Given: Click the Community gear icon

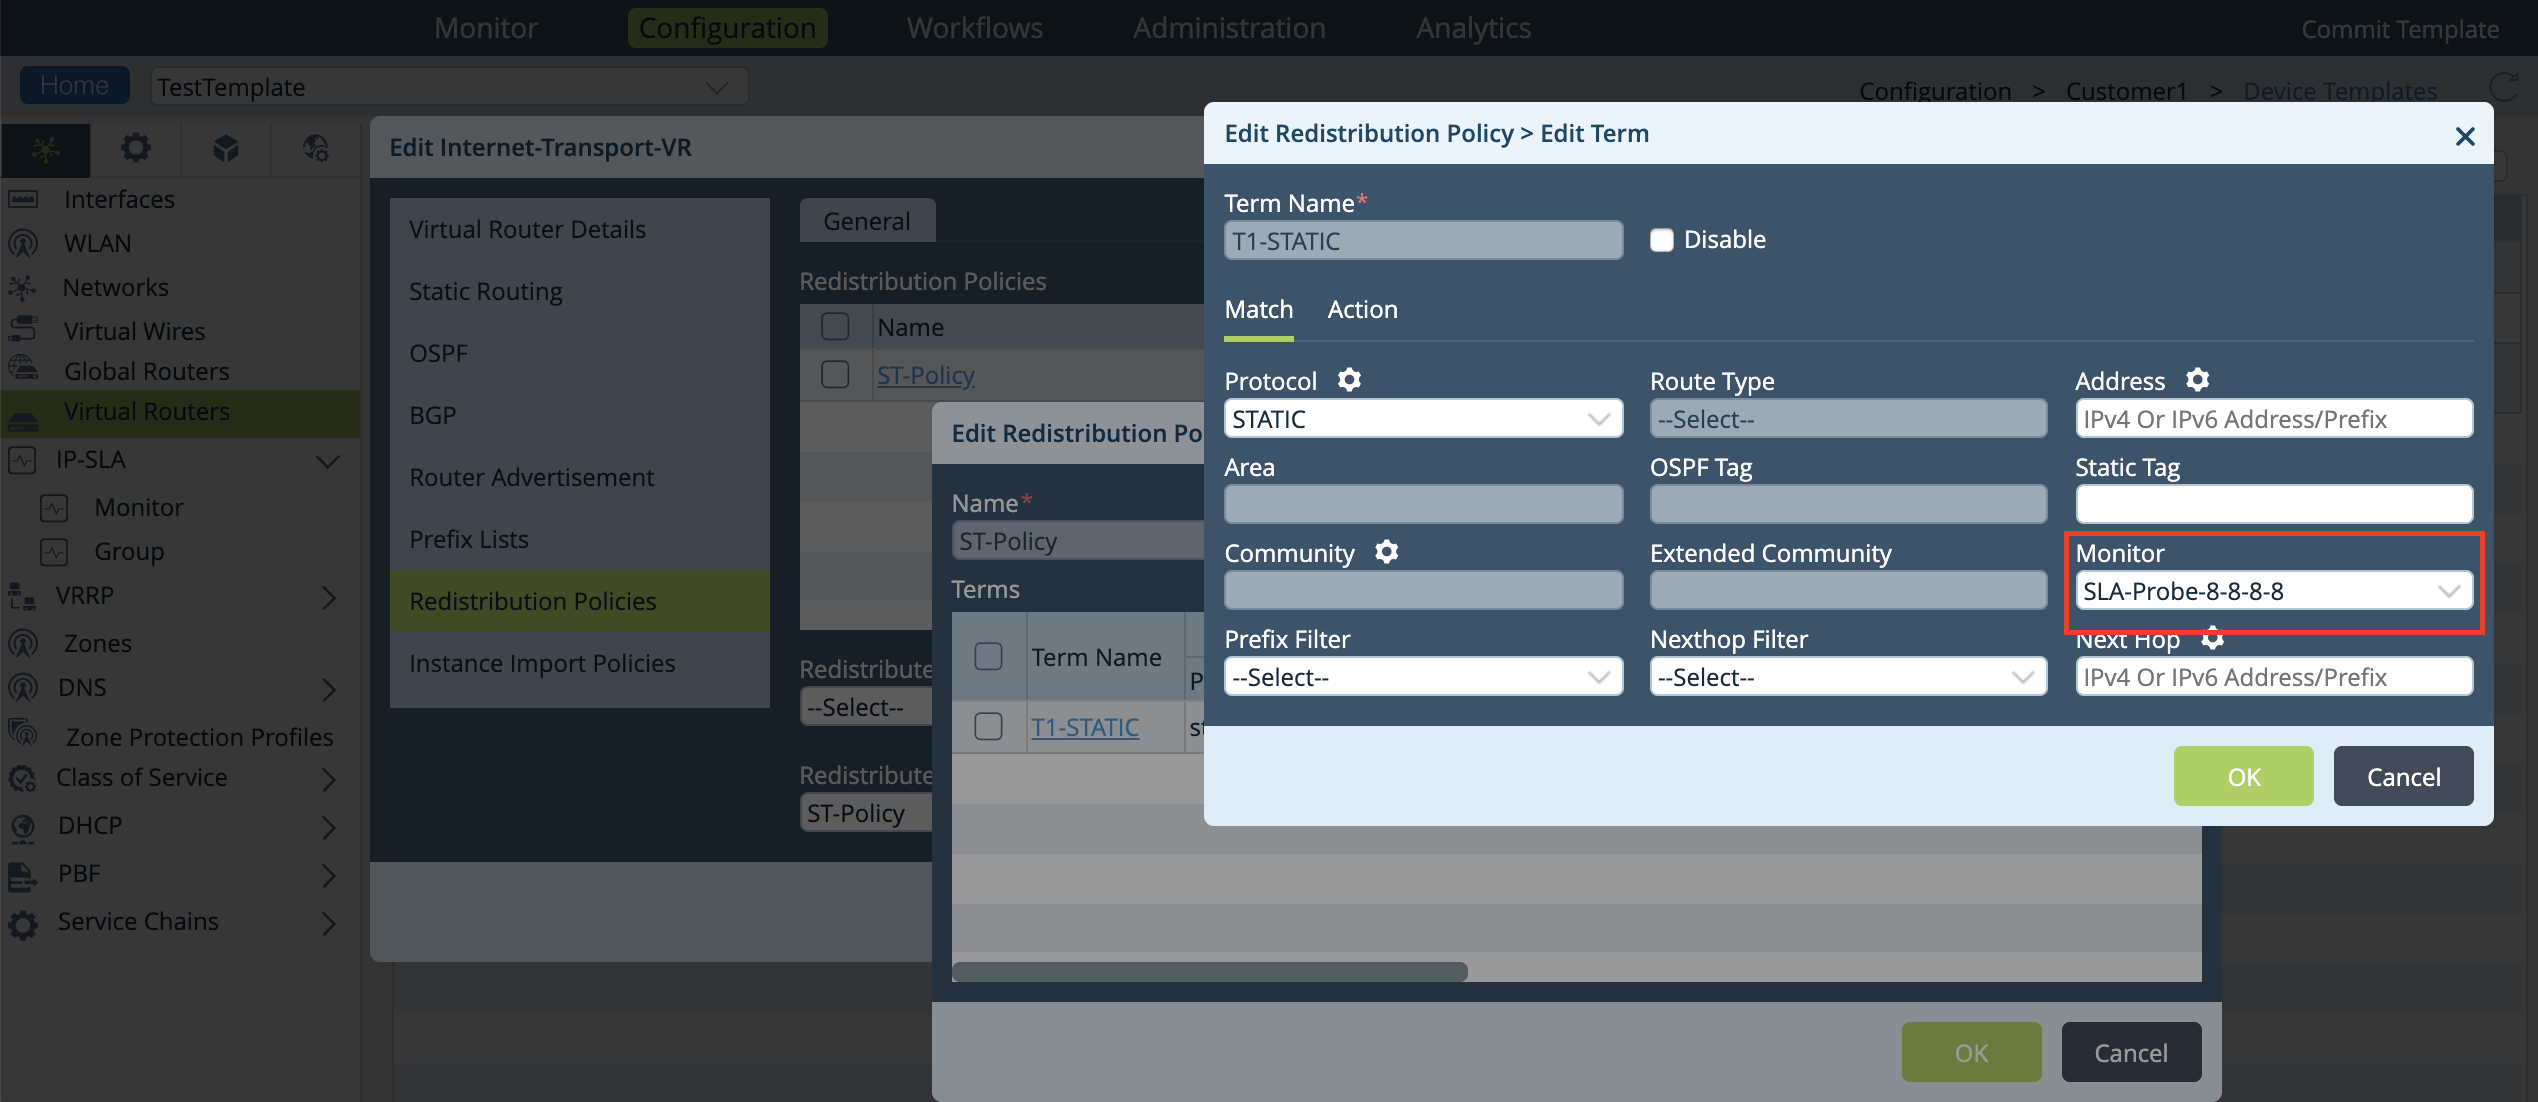Looking at the screenshot, I should pos(1386,552).
